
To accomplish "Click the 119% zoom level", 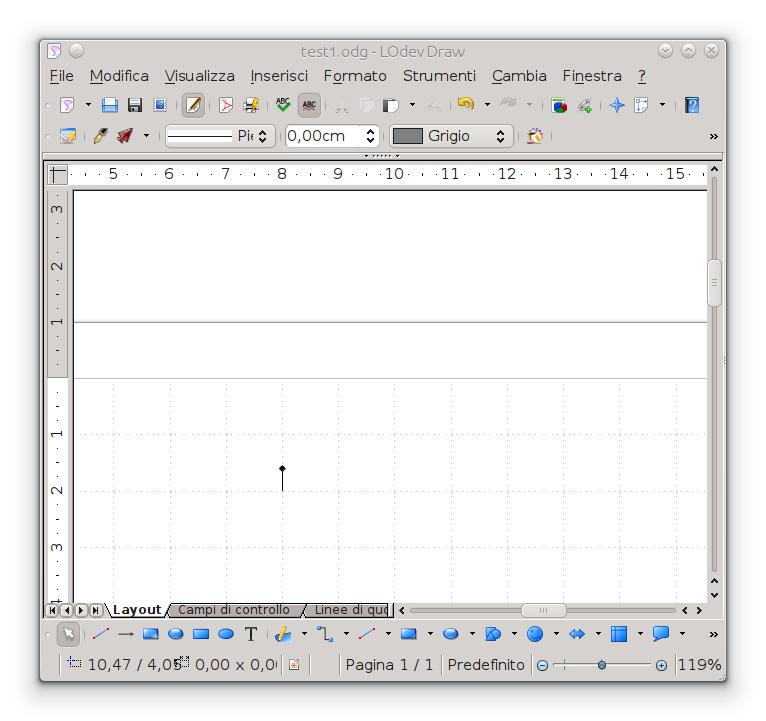I will [699, 665].
